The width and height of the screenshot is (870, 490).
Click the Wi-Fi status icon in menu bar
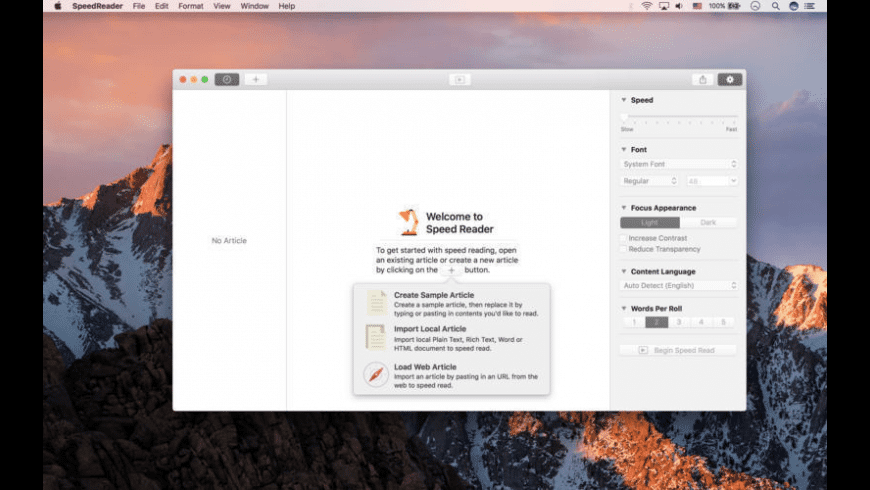coord(646,6)
